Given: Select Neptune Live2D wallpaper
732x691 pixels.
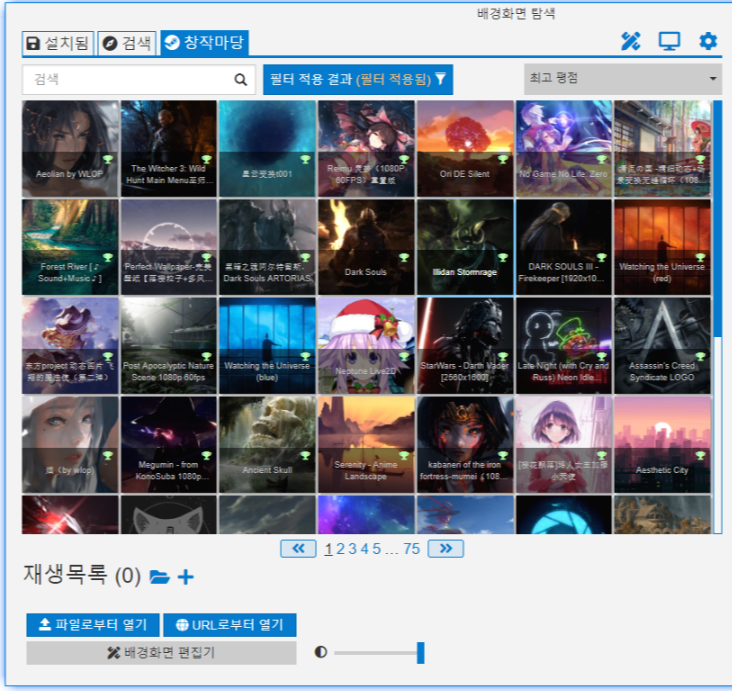Looking at the screenshot, I should (x=366, y=346).
